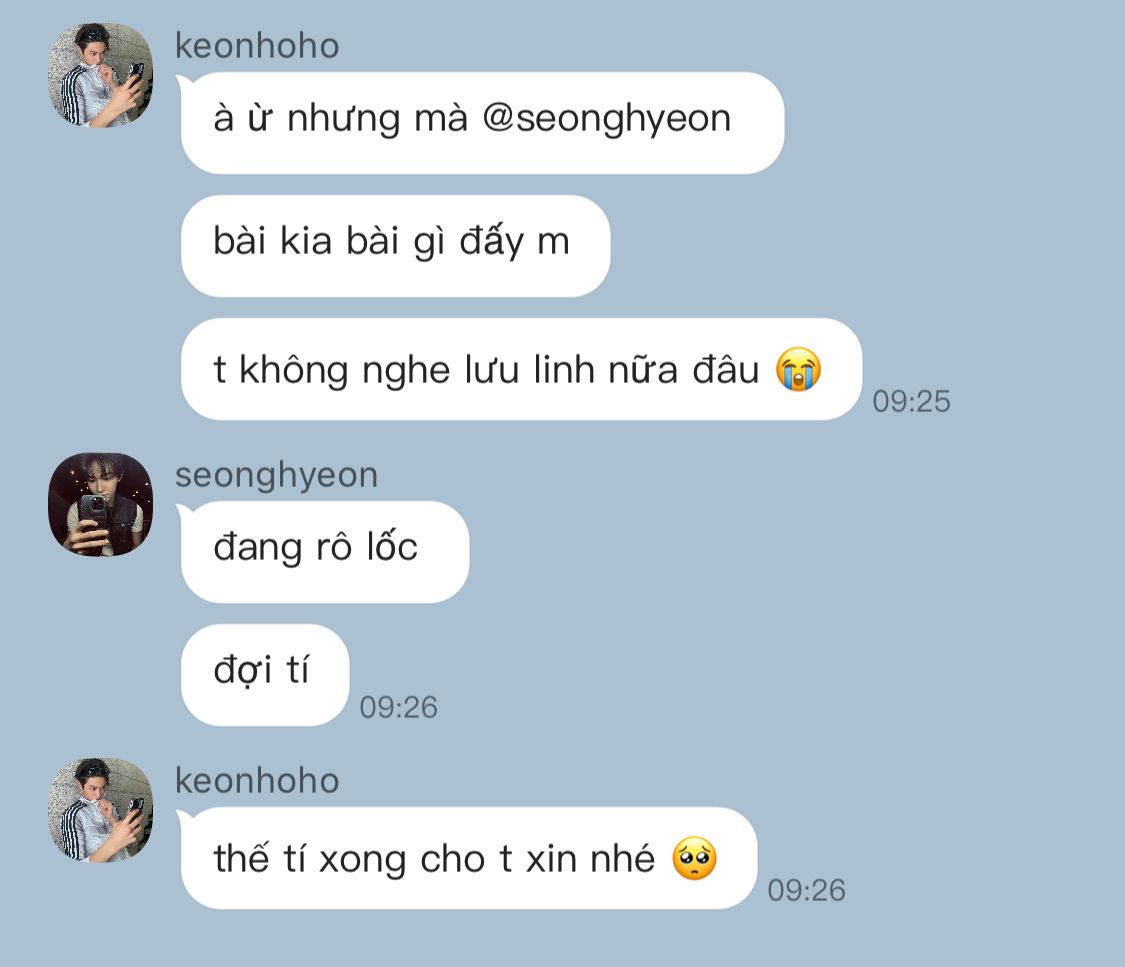
Task: Tap the keonhoho username above the last message
Action: 257,780
